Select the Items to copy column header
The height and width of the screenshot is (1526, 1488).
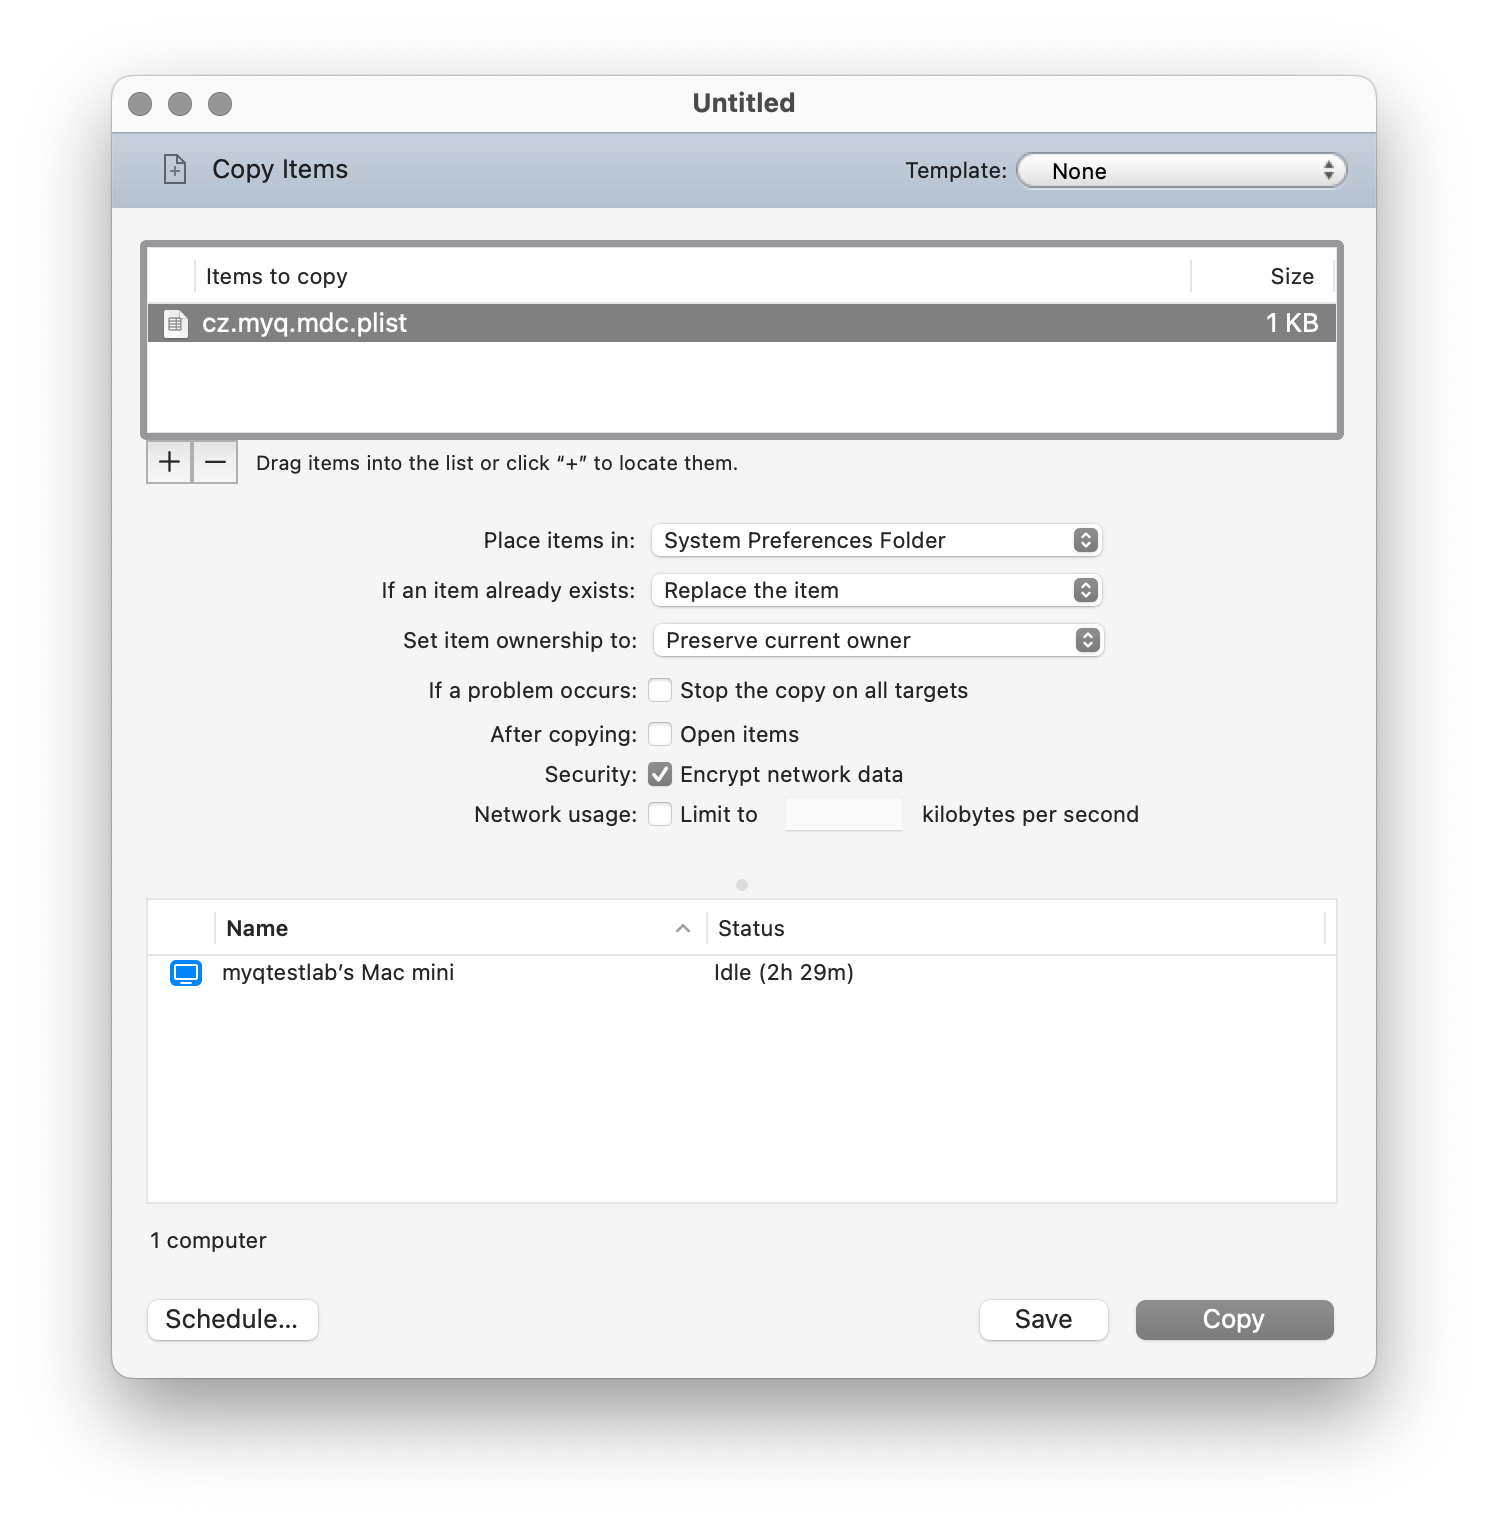277,276
